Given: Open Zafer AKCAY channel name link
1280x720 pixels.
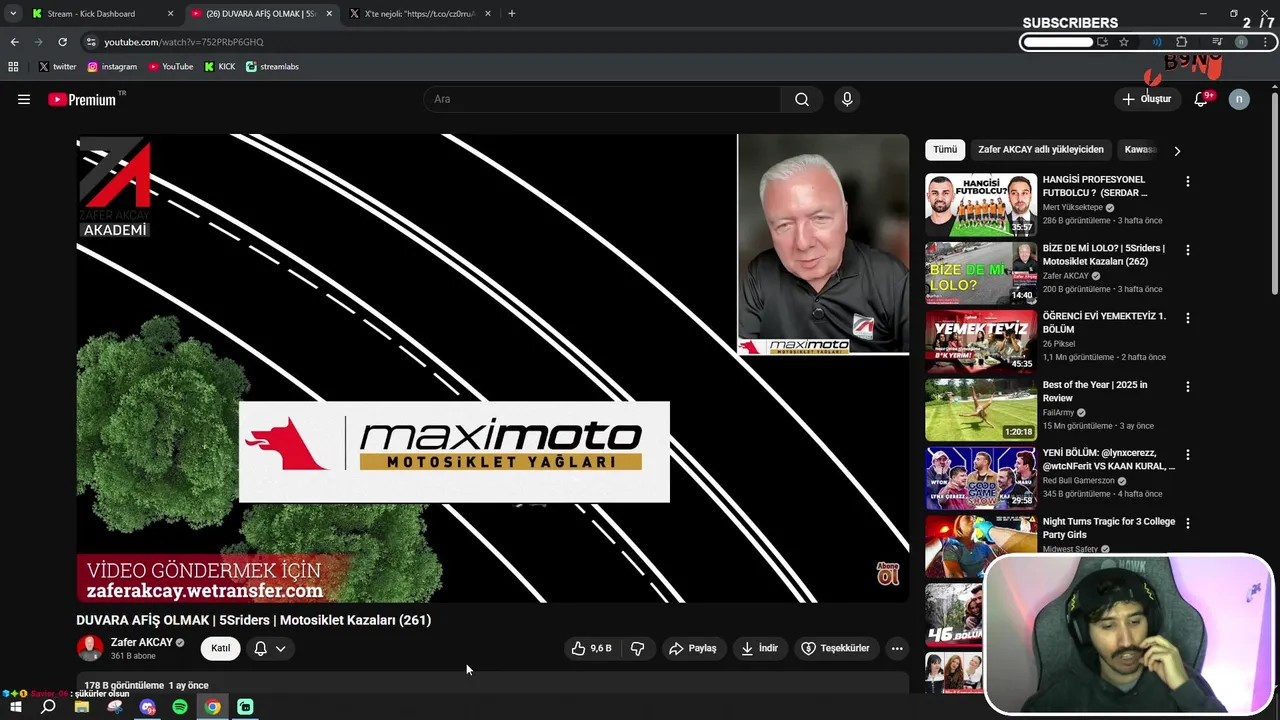Looking at the screenshot, I should click(x=142, y=642).
